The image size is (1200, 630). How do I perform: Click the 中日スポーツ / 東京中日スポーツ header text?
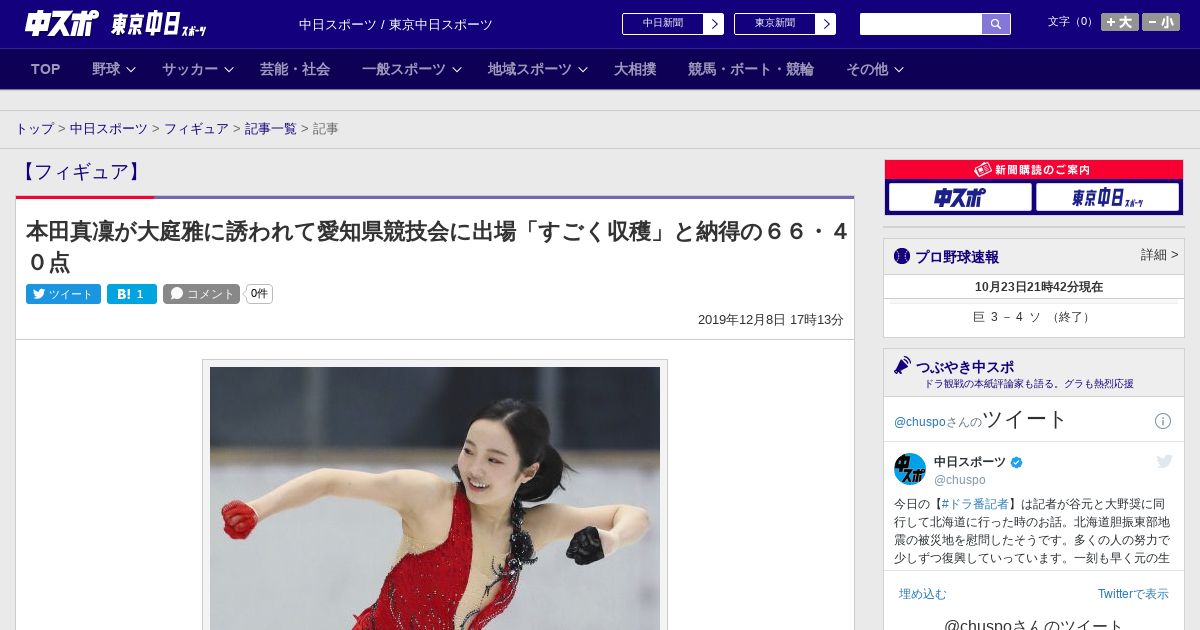point(396,24)
